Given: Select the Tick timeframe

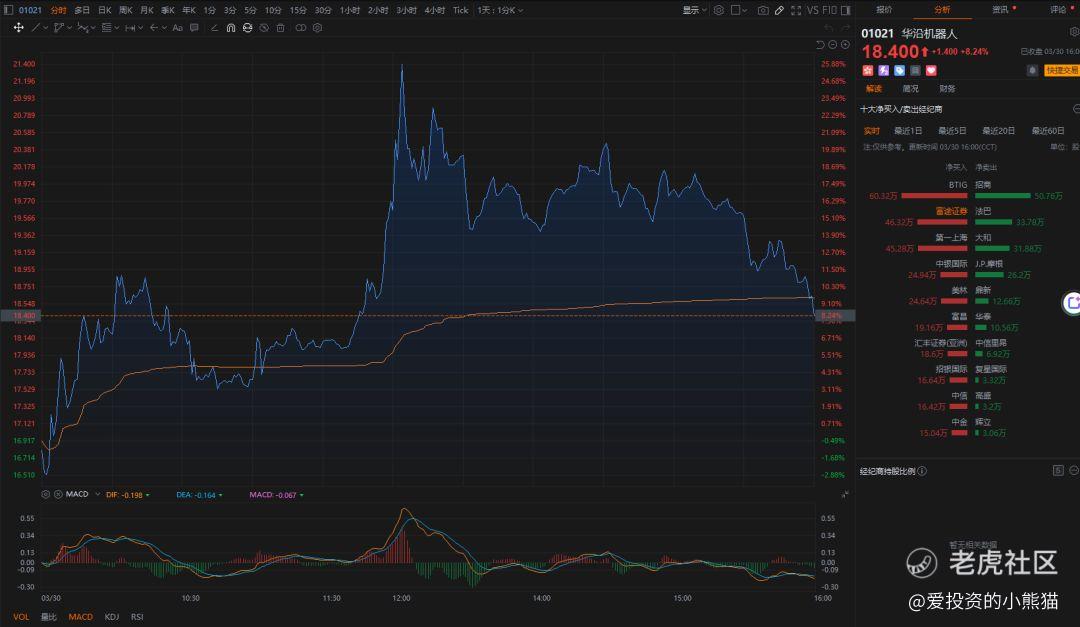Looking at the screenshot, I should point(461,10).
